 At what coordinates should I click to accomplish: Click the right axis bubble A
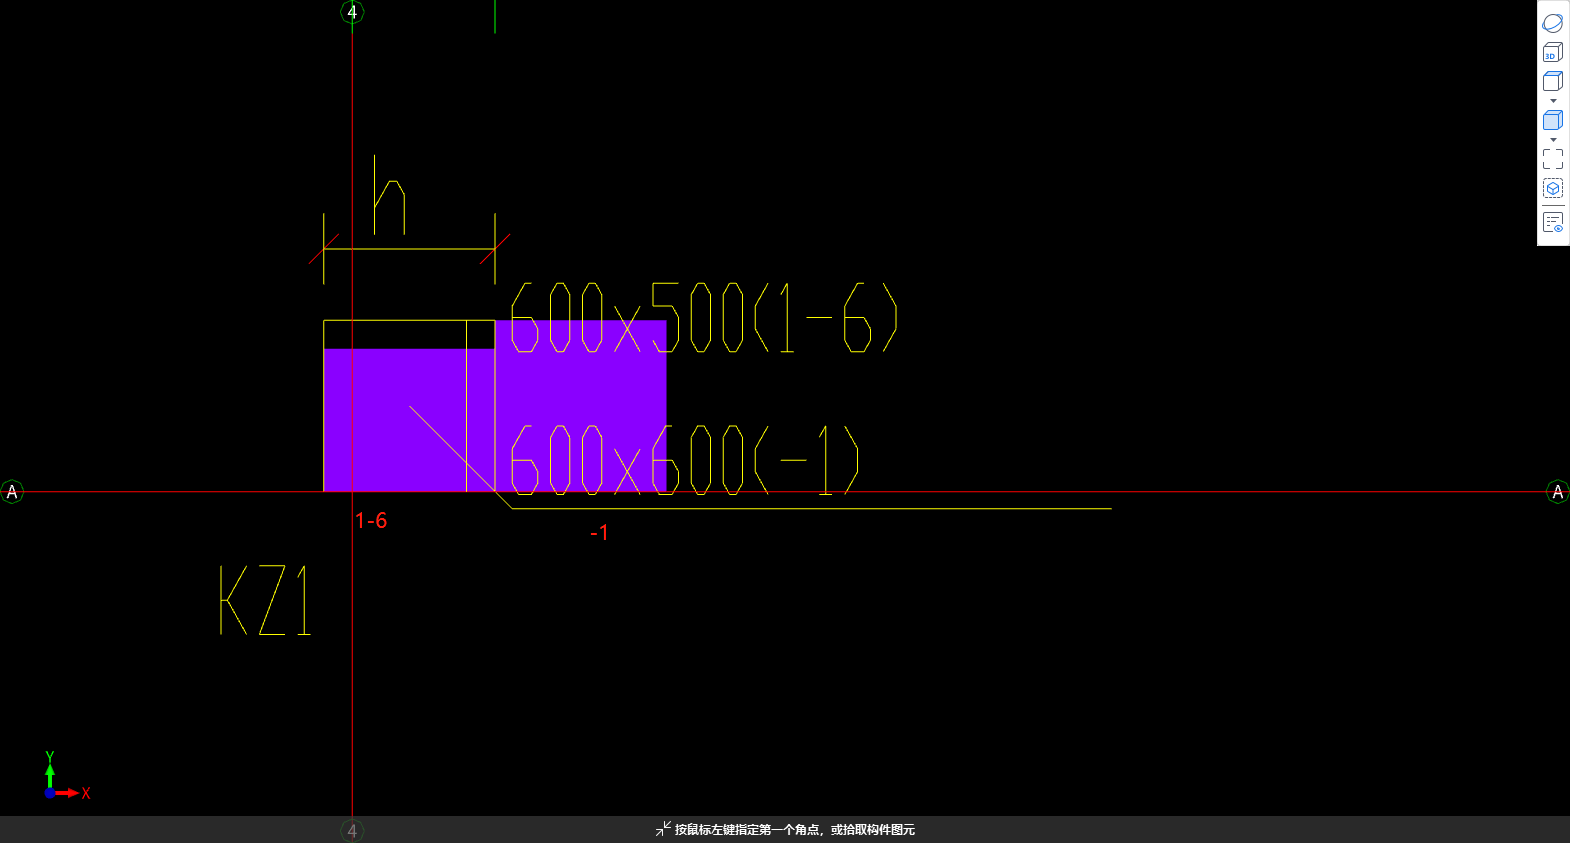[1557, 492]
